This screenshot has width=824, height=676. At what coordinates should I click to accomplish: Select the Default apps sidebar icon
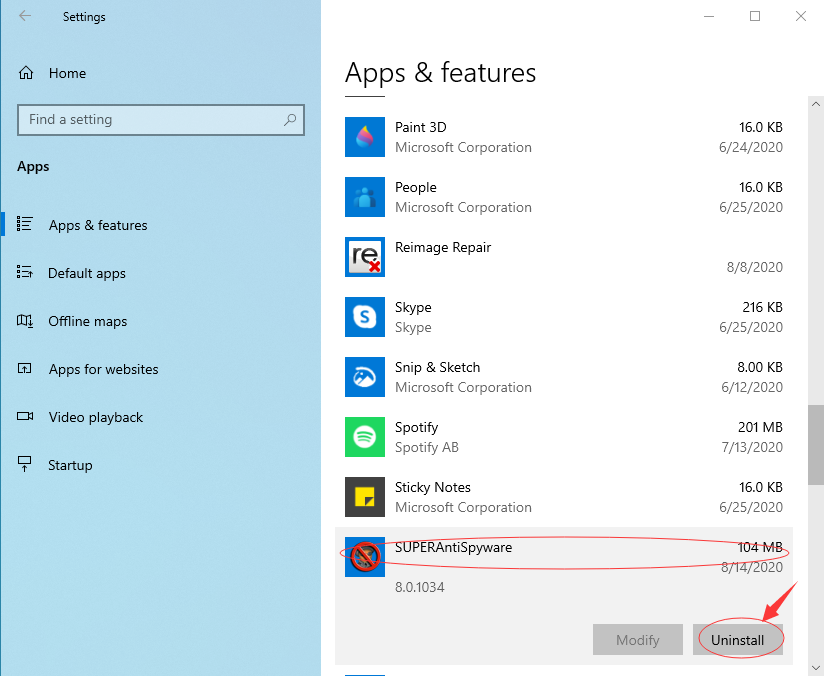click(x=25, y=272)
